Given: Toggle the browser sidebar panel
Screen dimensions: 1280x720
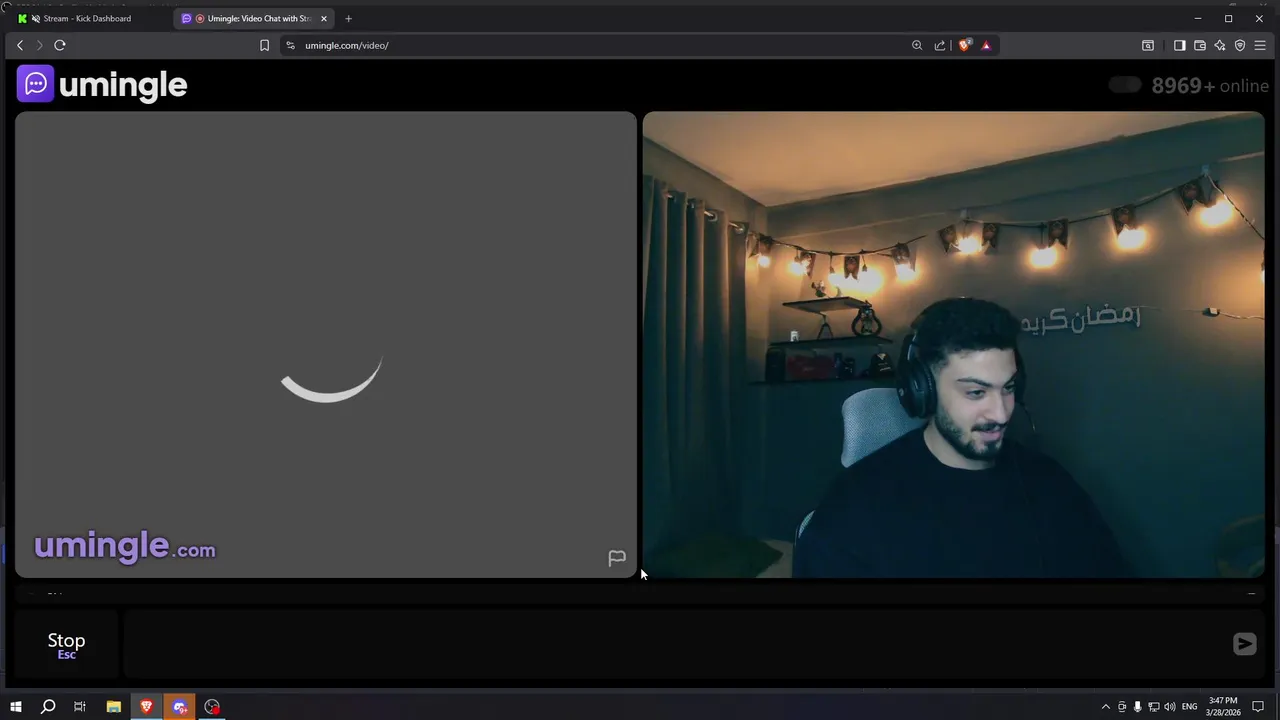Looking at the screenshot, I should pyautogui.click(x=1179, y=45).
